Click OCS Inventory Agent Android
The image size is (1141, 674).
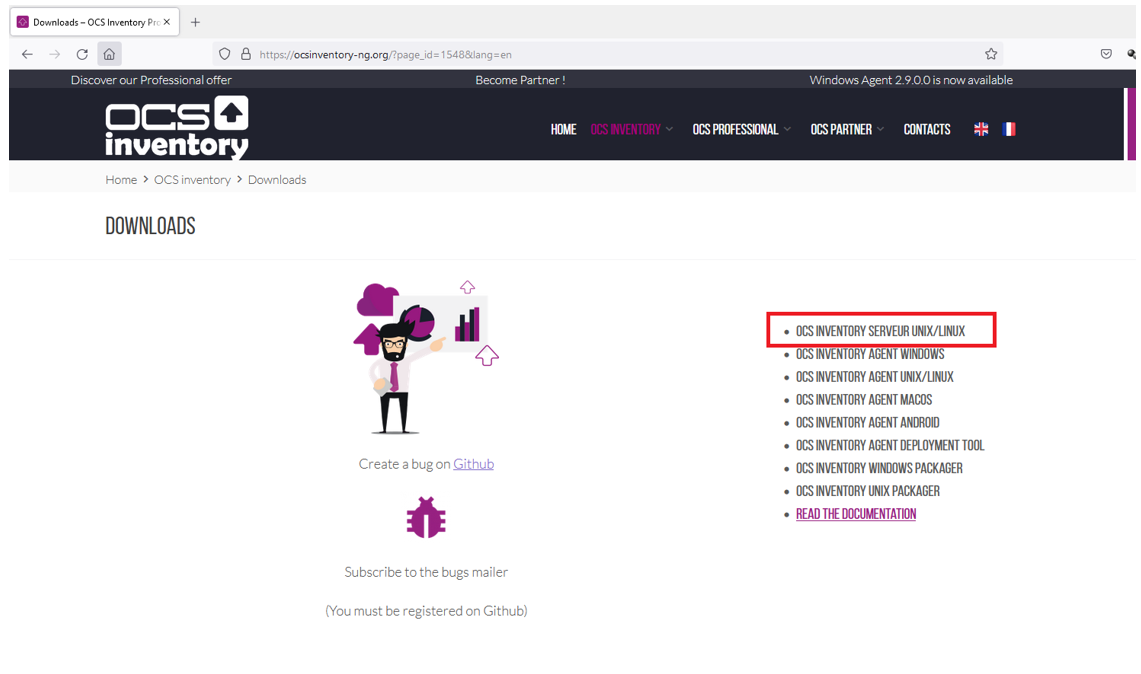click(867, 423)
